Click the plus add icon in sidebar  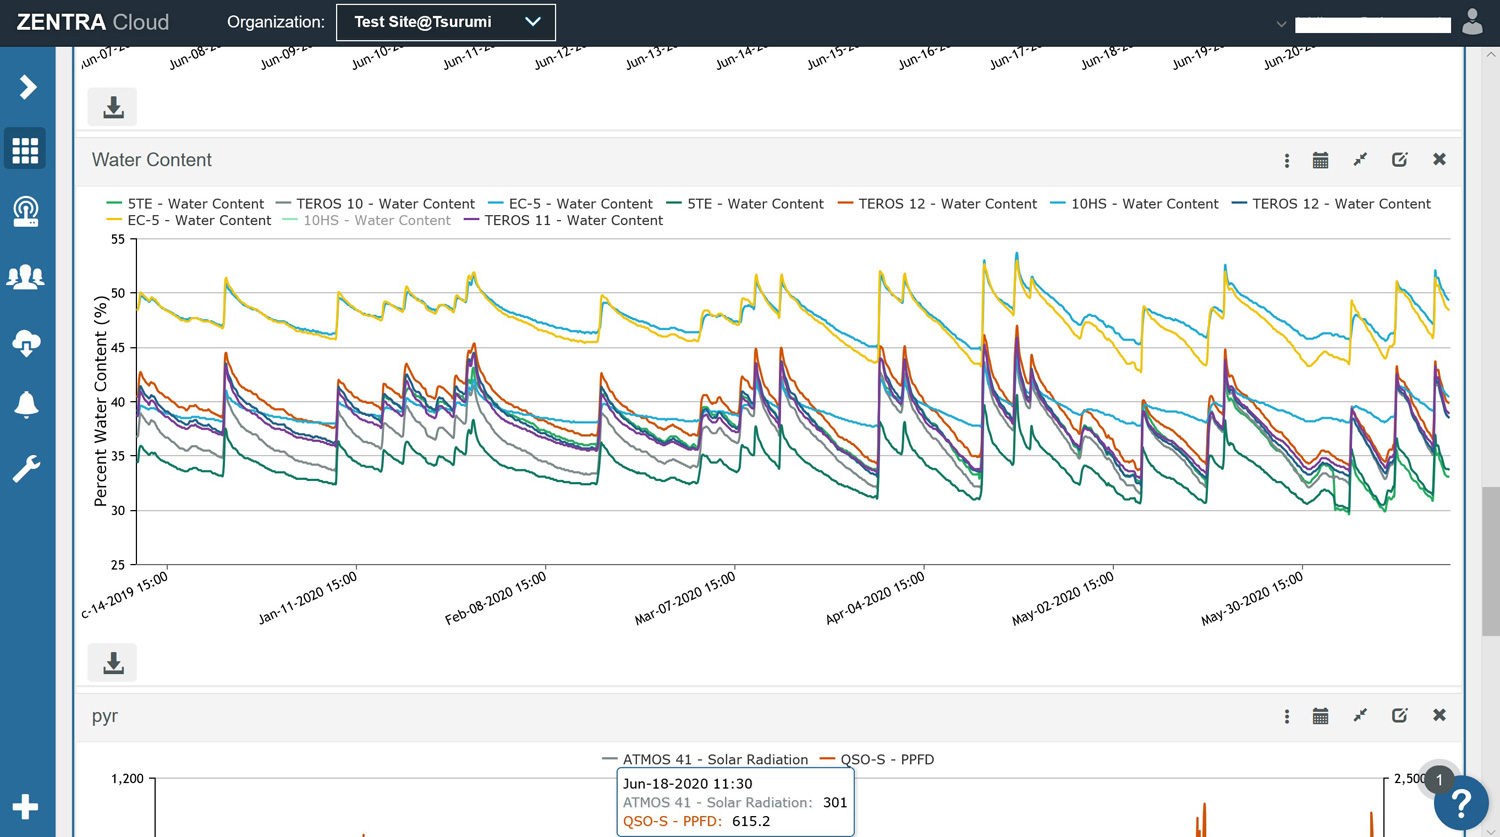point(26,807)
